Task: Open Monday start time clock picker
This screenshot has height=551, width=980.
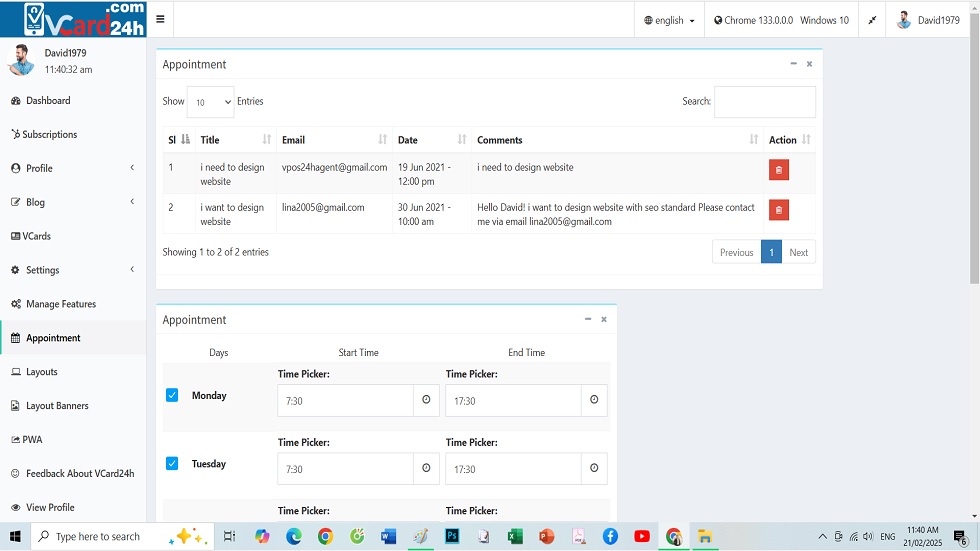Action: pos(426,400)
